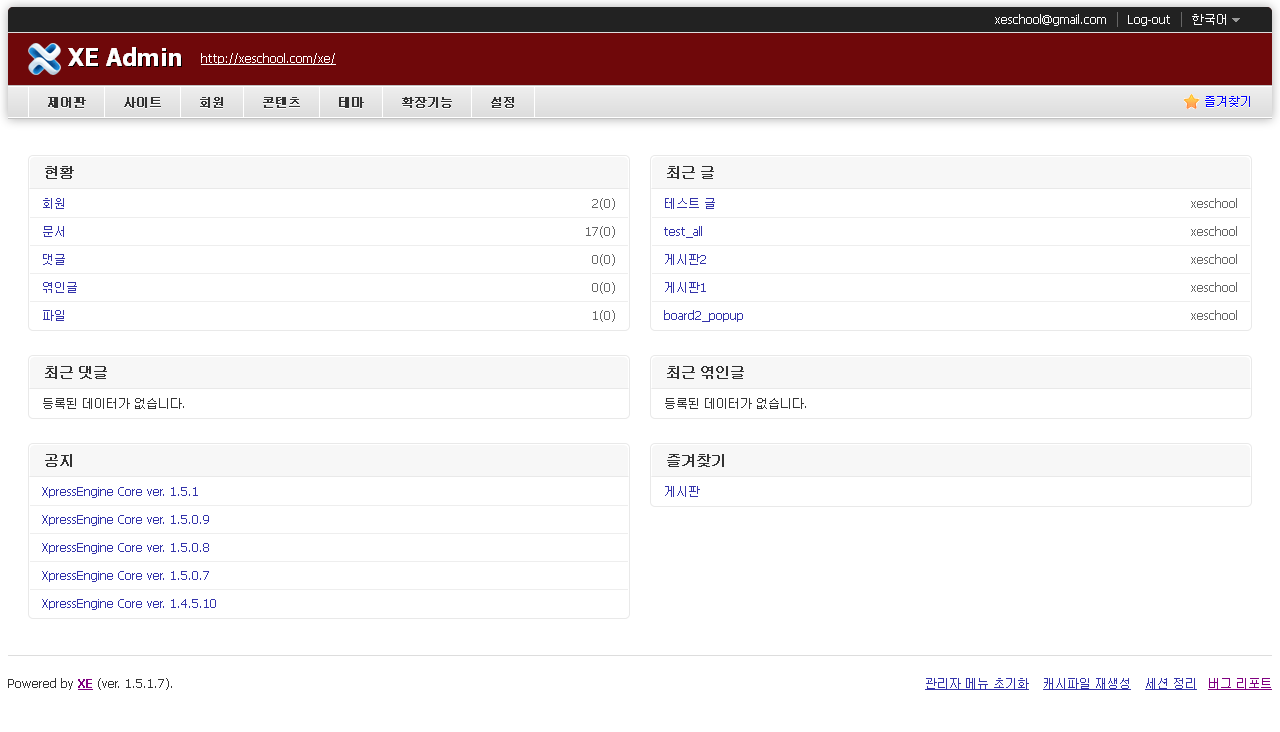Open the 회원 statistics link
The height and width of the screenshot is (732, 1280).
pos(53,203)
